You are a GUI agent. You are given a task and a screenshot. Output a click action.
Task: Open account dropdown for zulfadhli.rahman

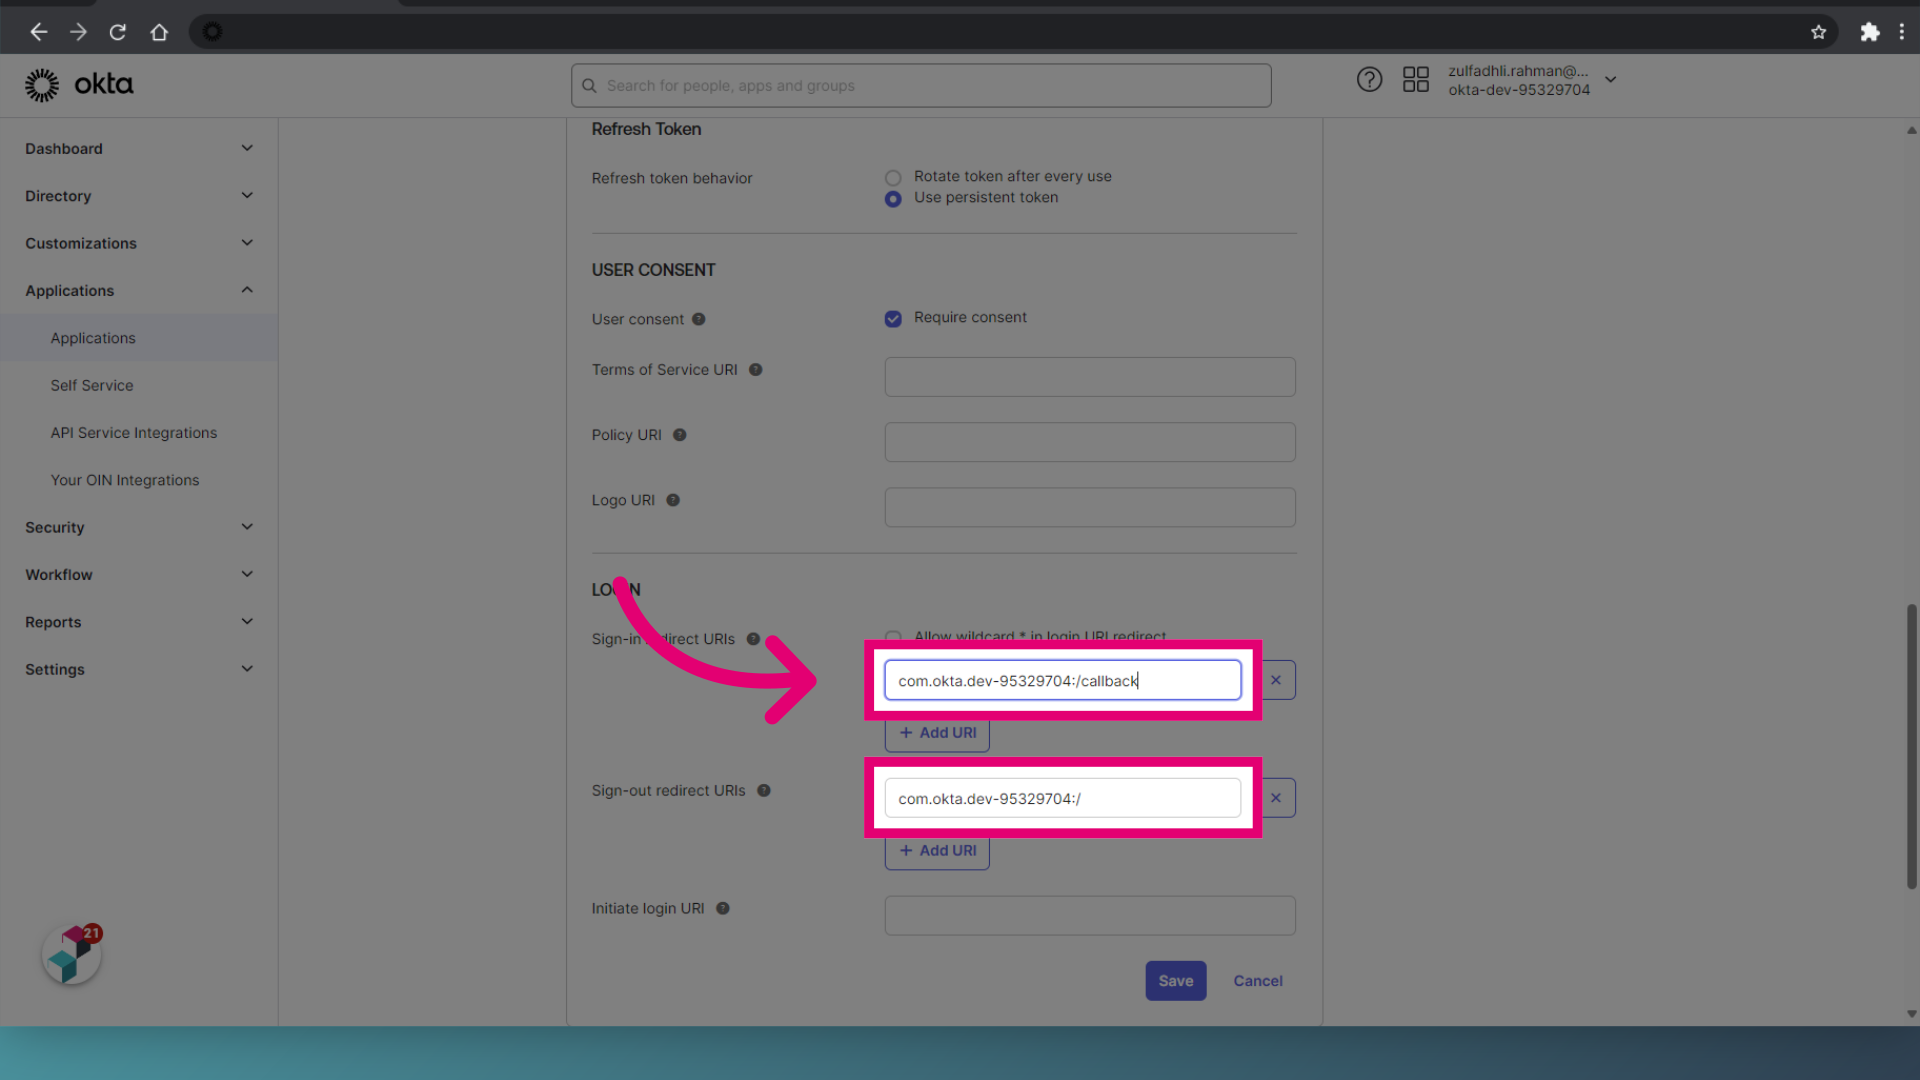(1532, 80)
